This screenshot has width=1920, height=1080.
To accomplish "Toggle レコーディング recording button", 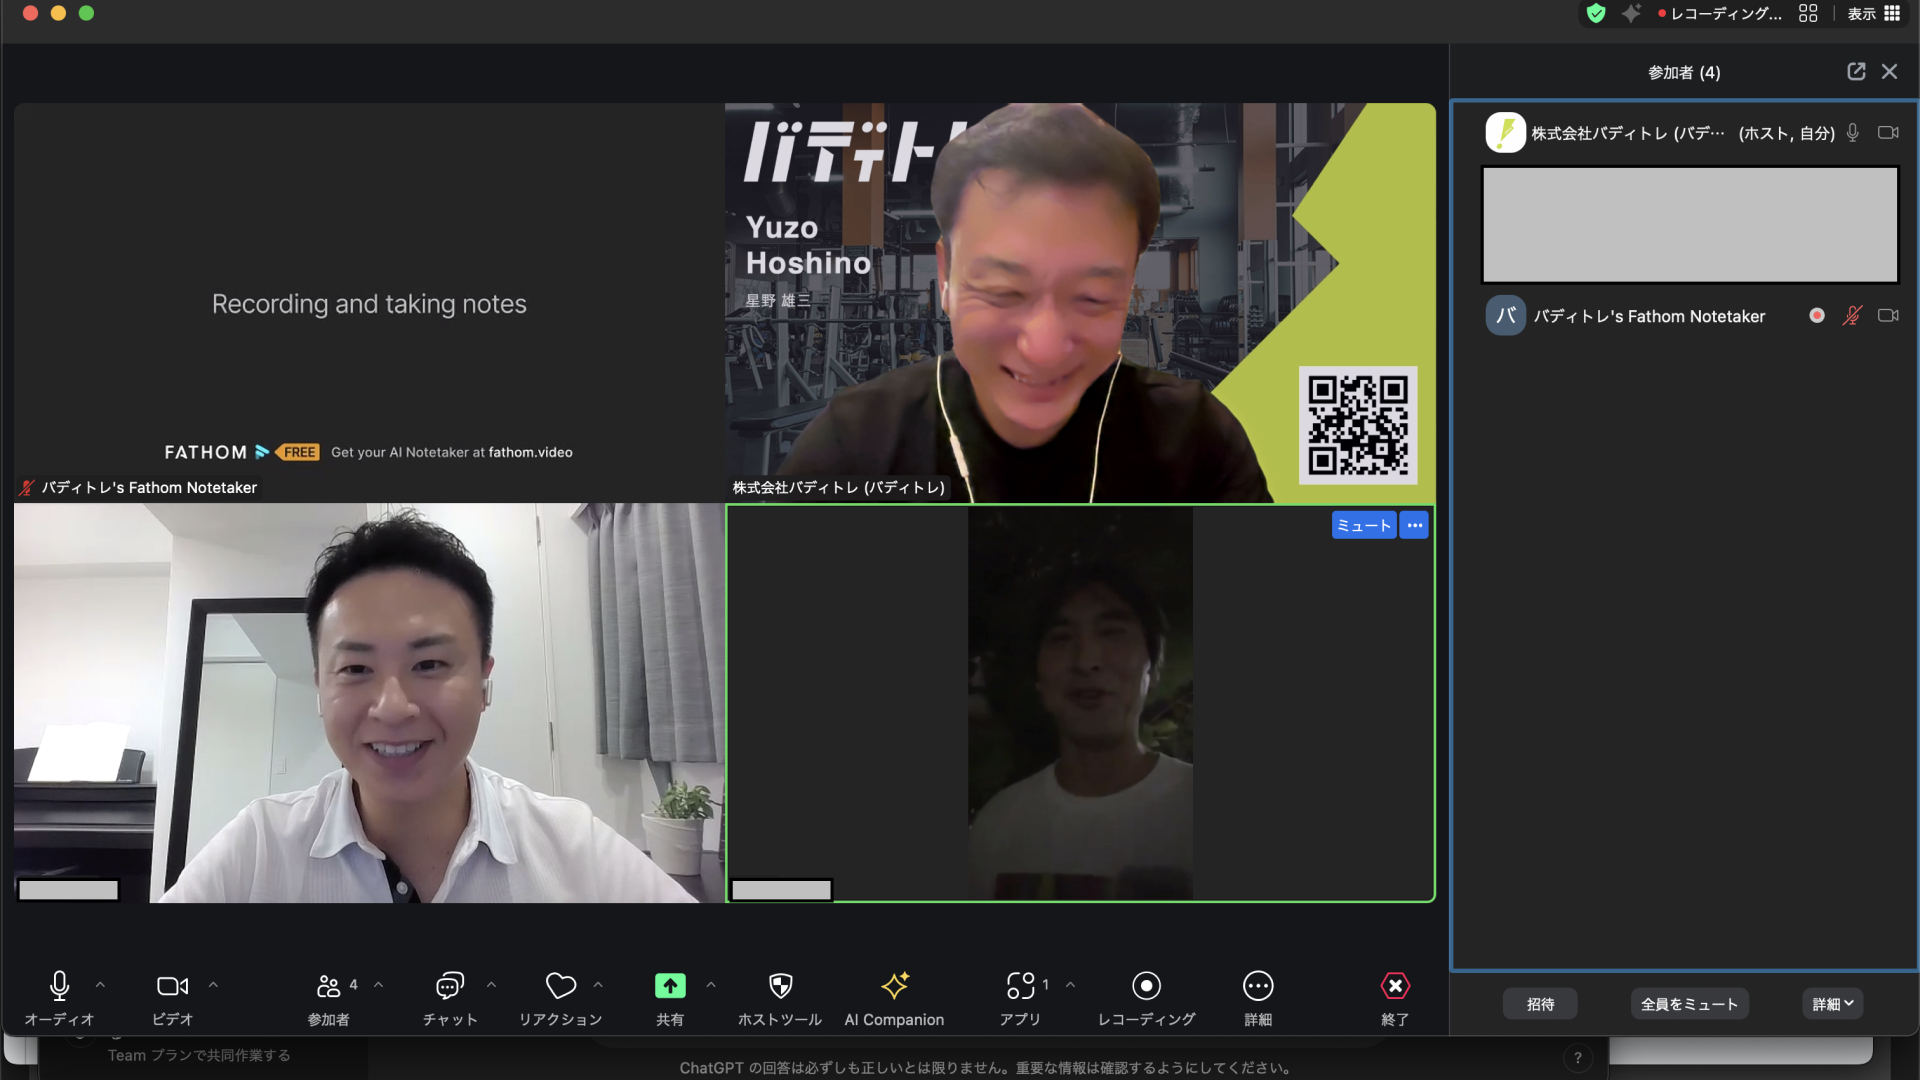I will coord(1147,997).
